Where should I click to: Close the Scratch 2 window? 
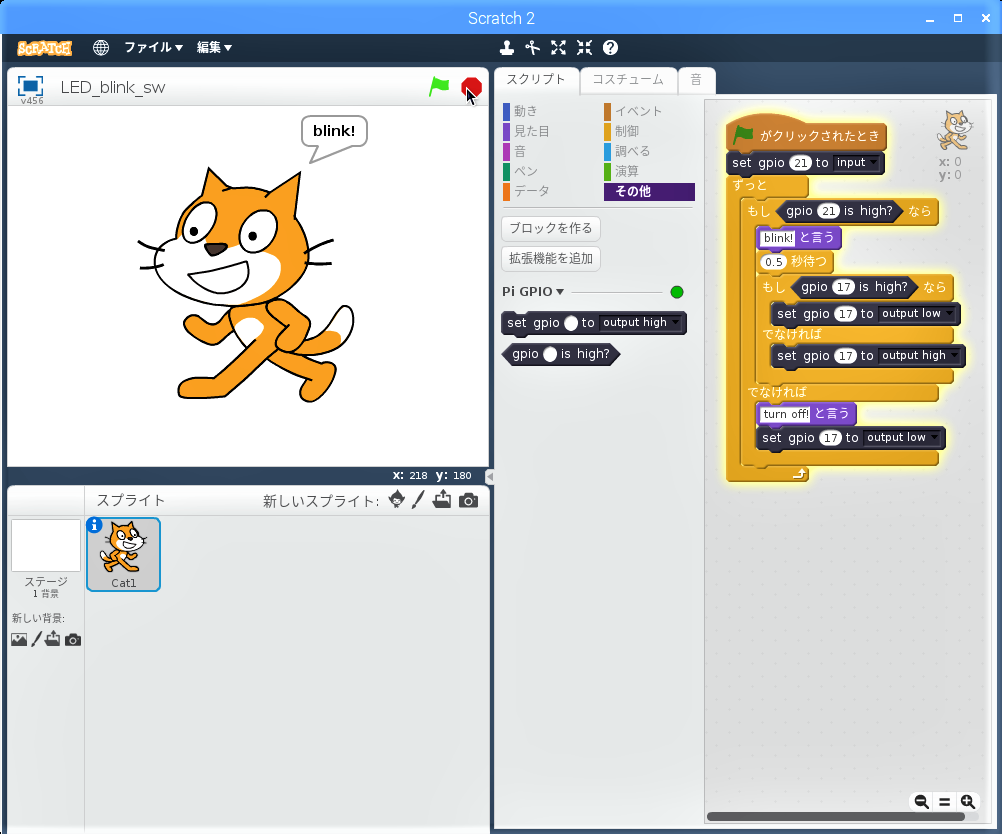(x=986, y=18)
